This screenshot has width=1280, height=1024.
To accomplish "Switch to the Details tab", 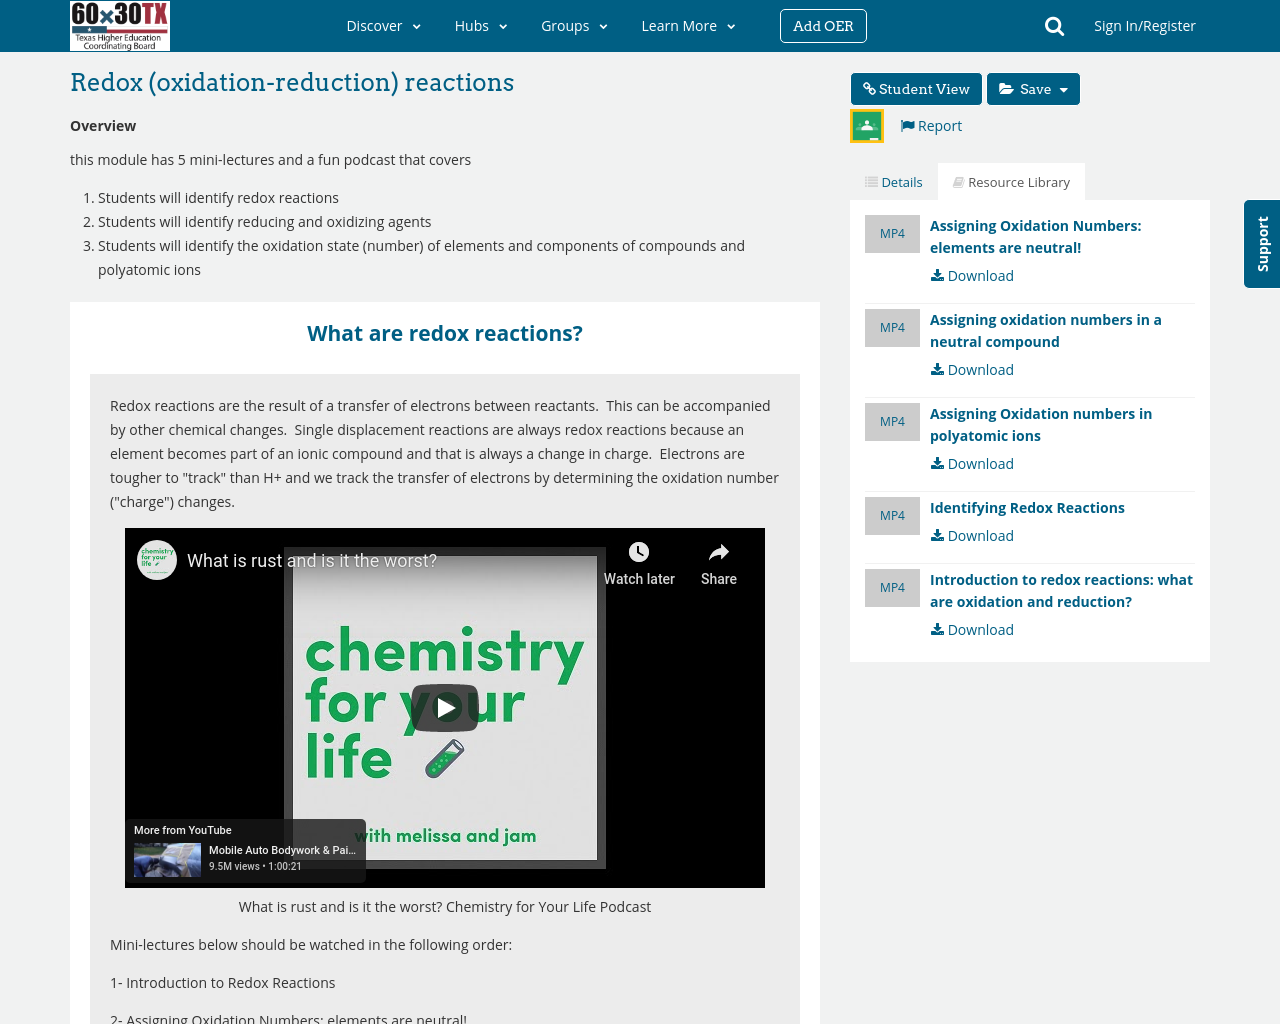I will 893,180.
